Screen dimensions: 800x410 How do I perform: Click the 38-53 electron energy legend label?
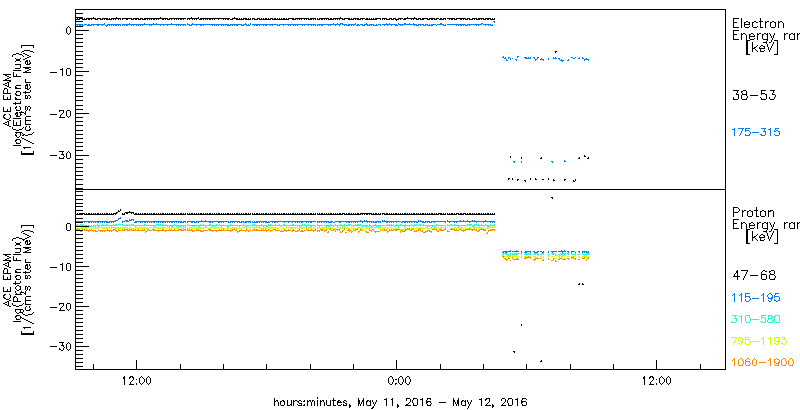(754, 95)
